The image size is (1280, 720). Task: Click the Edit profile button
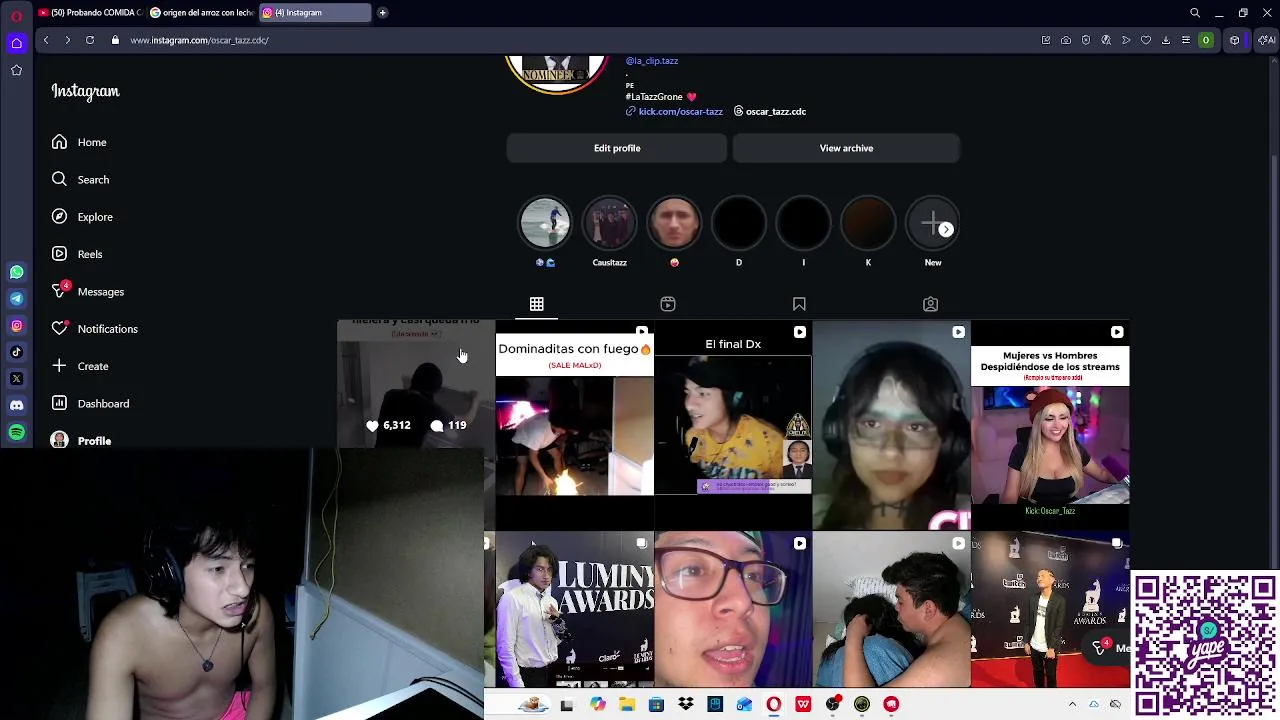tap(617, 148)
